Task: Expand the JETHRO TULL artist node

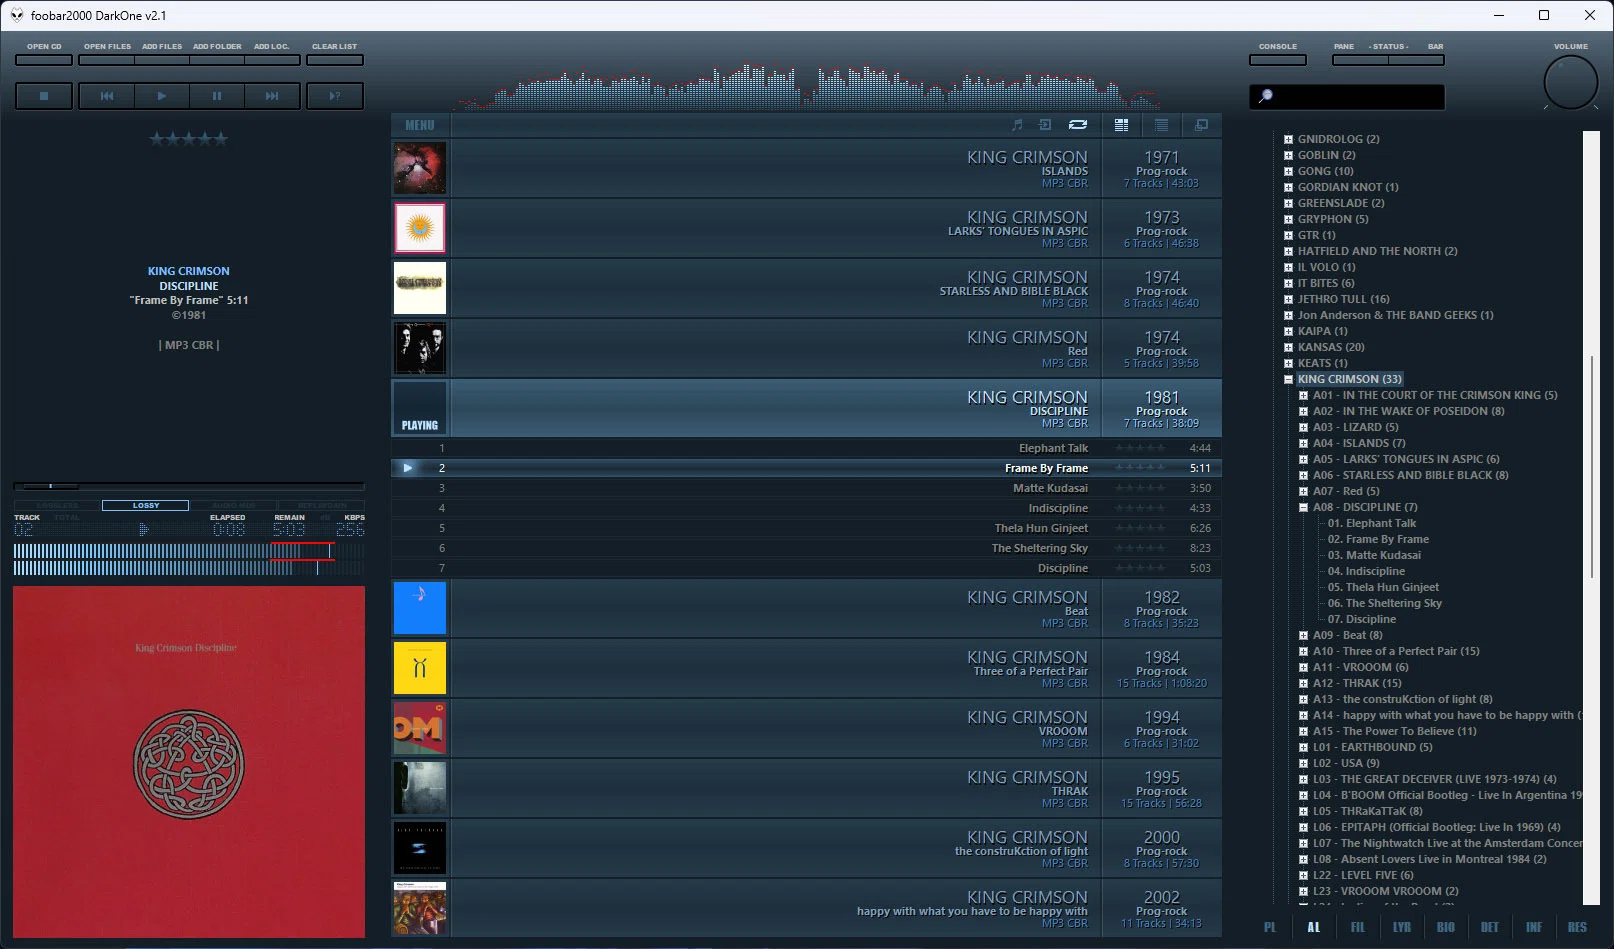Action: tap(1289, 299)
